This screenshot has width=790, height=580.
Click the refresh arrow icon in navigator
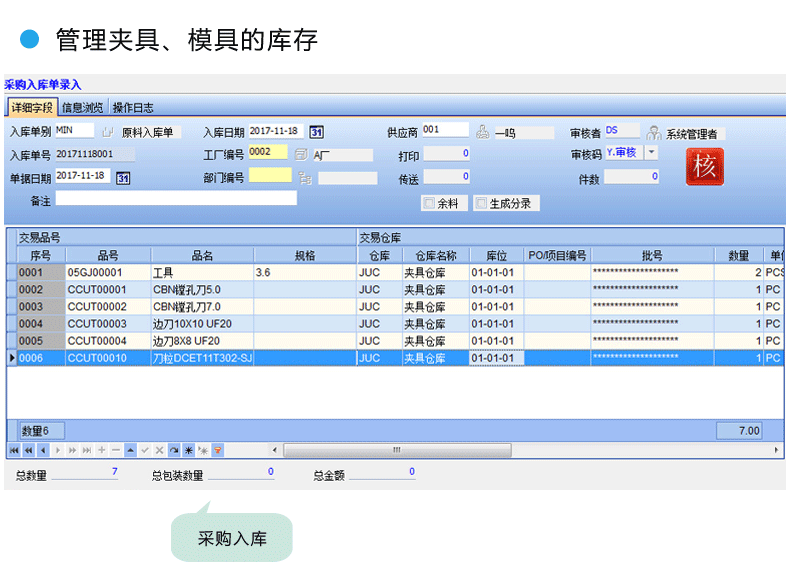point(174,451)
